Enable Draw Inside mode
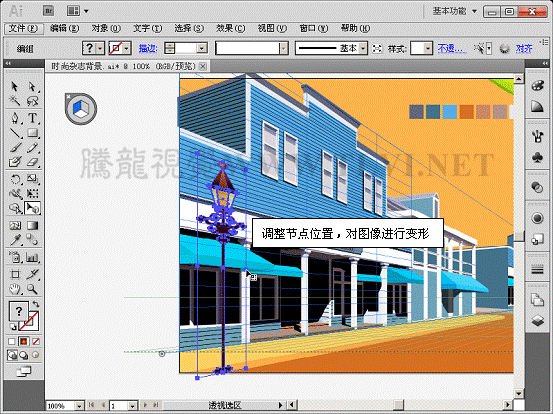The width and height of the screenshot is (553, 414). tap(35, 355)
